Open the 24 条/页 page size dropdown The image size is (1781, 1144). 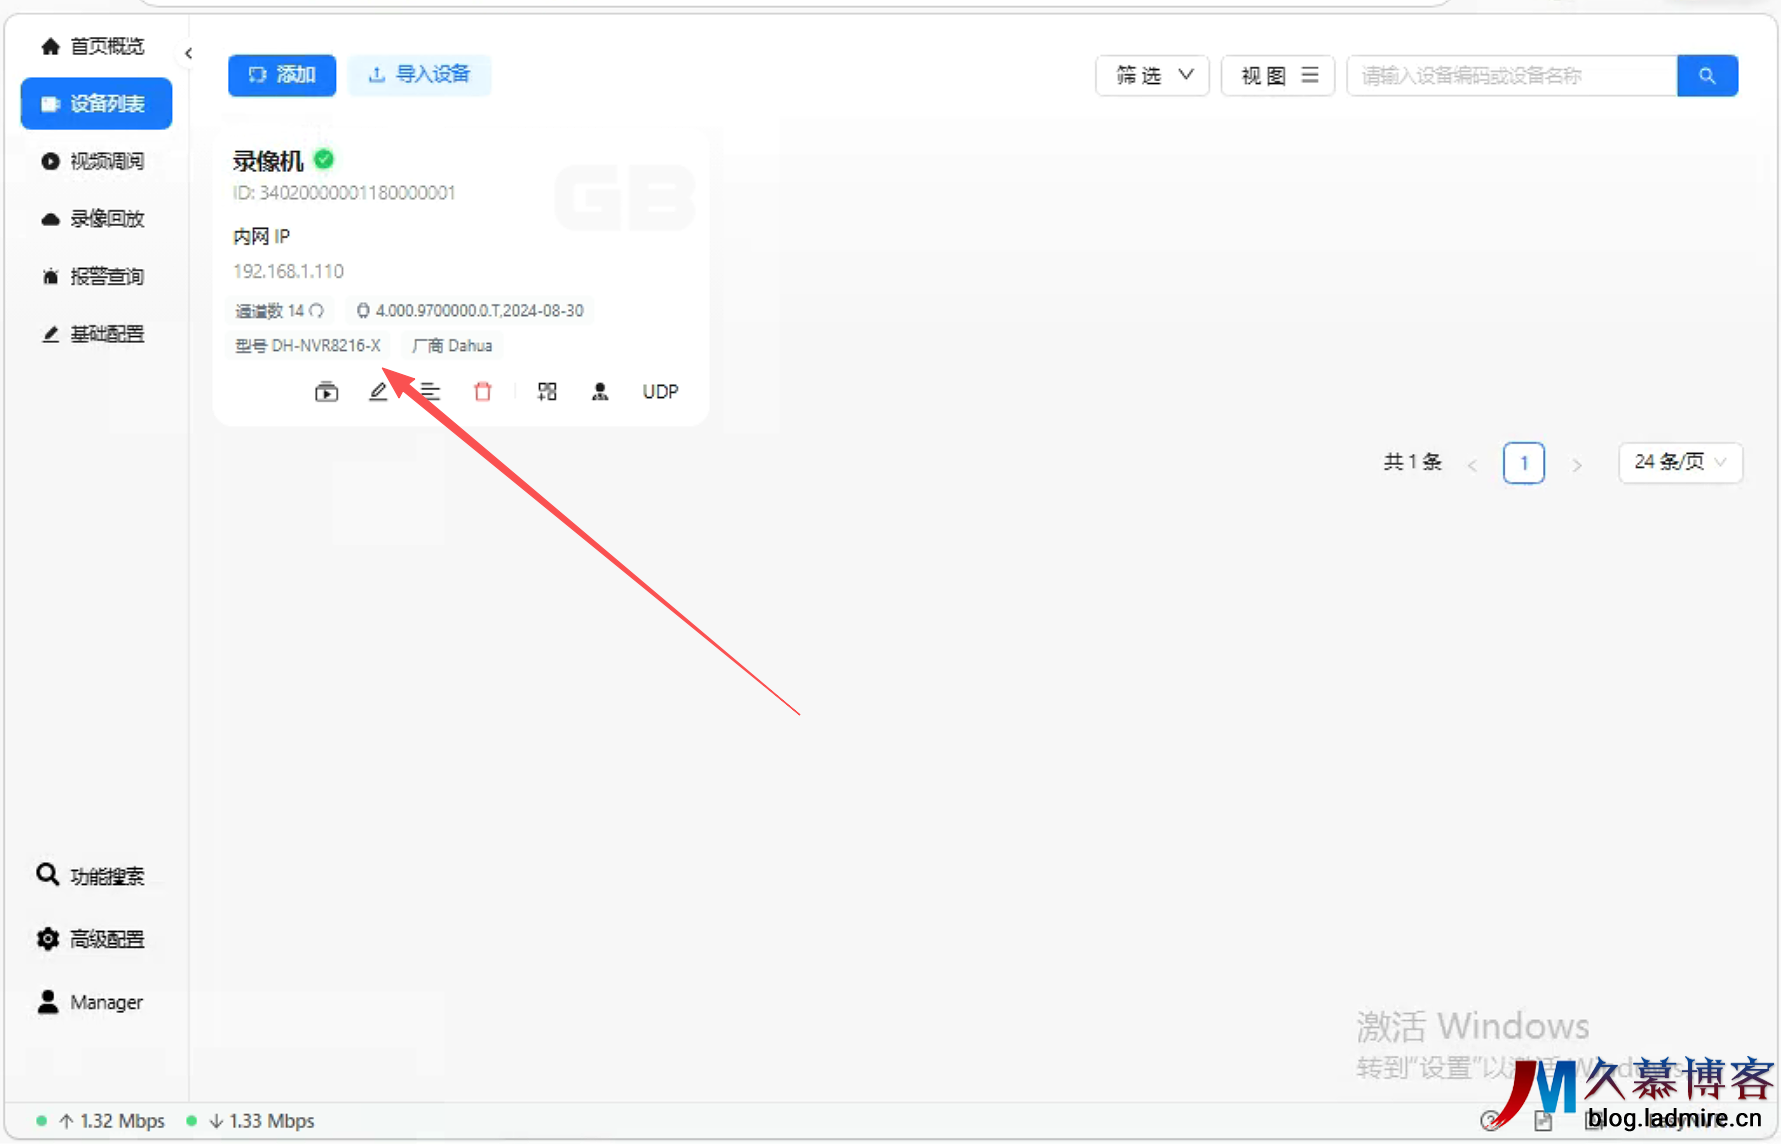tap(1680, 462)
